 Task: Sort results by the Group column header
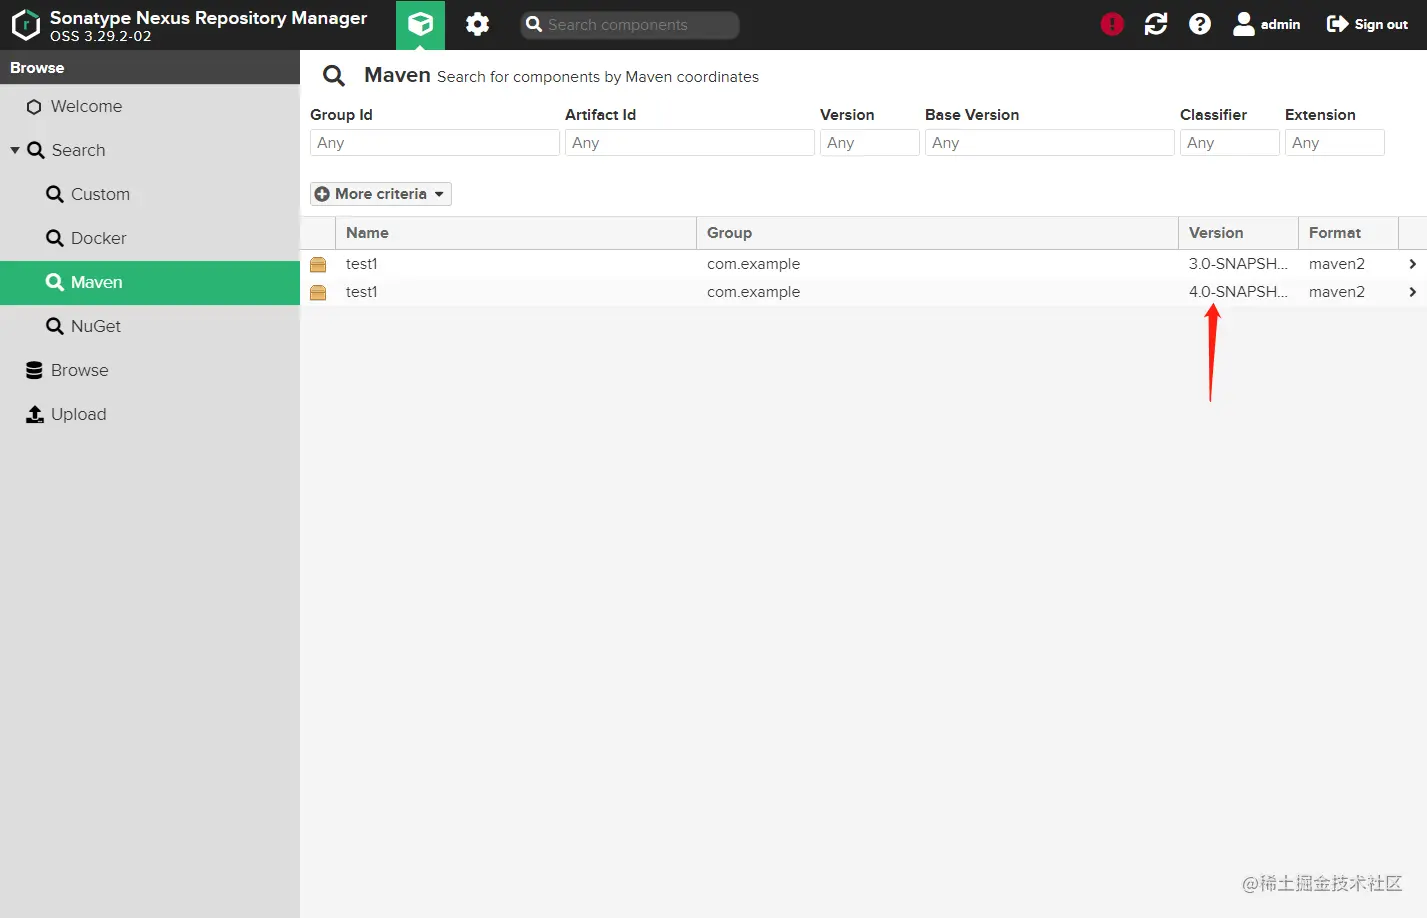[937, 233]
